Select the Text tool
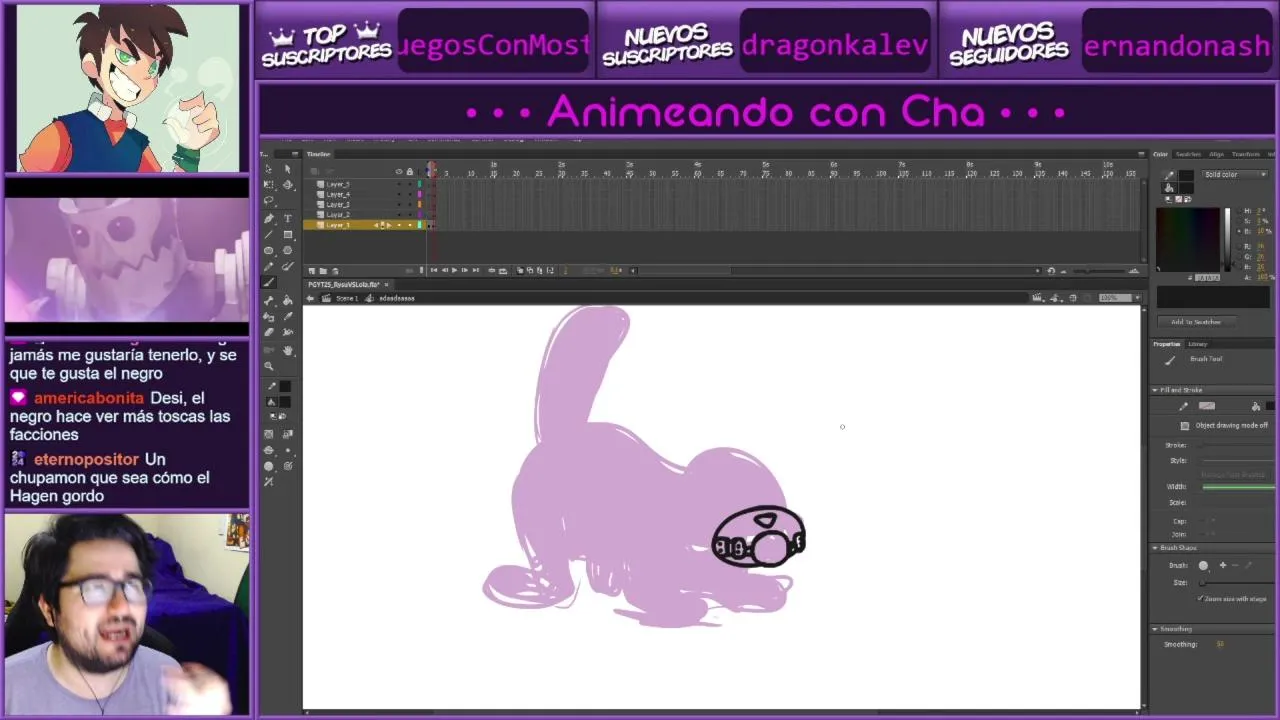The height and width of the screenshot is (720, 1280). [288, 219]
